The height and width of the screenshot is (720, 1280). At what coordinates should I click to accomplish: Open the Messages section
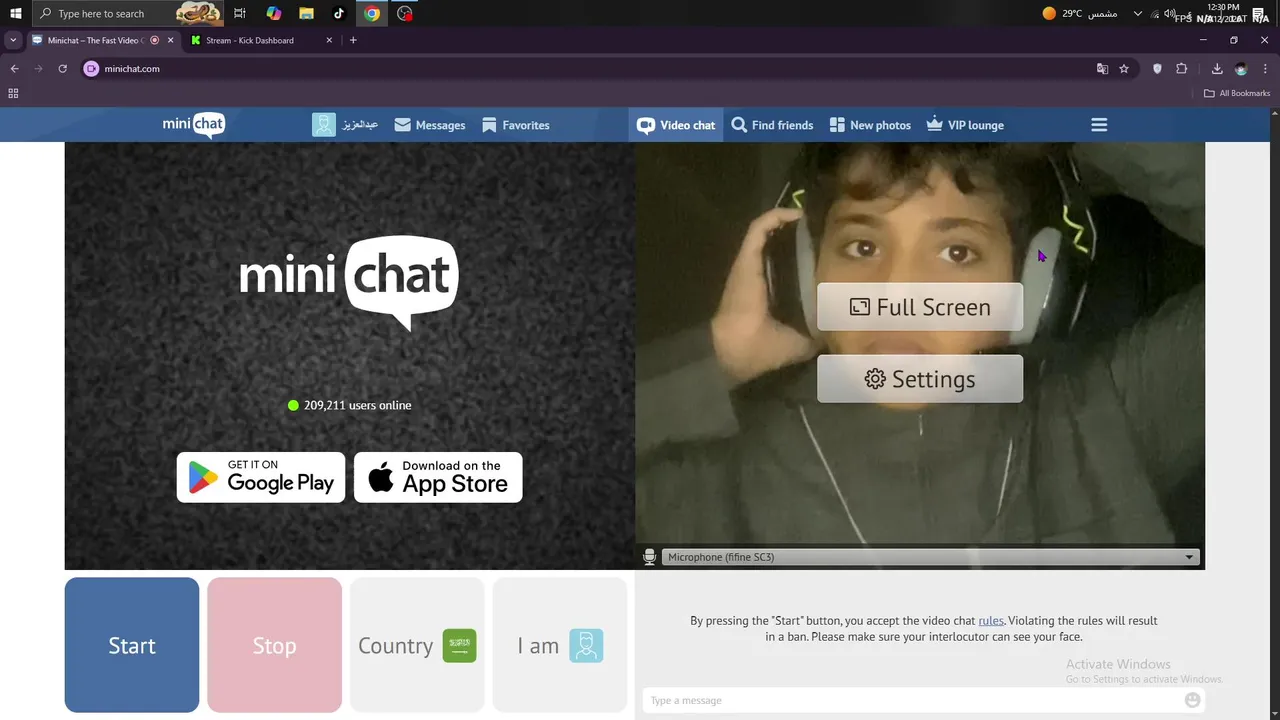(x=430, y=125)
